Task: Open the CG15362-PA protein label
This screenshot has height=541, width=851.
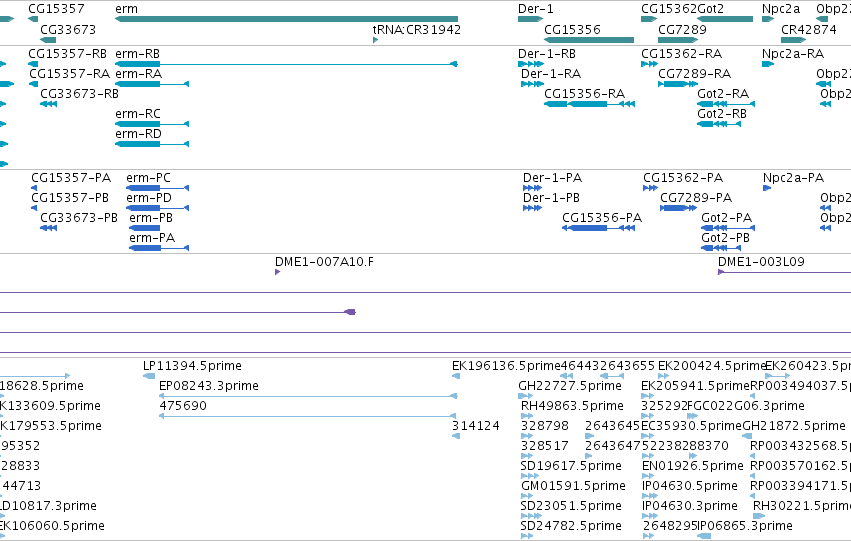Action: click(683, 177)
